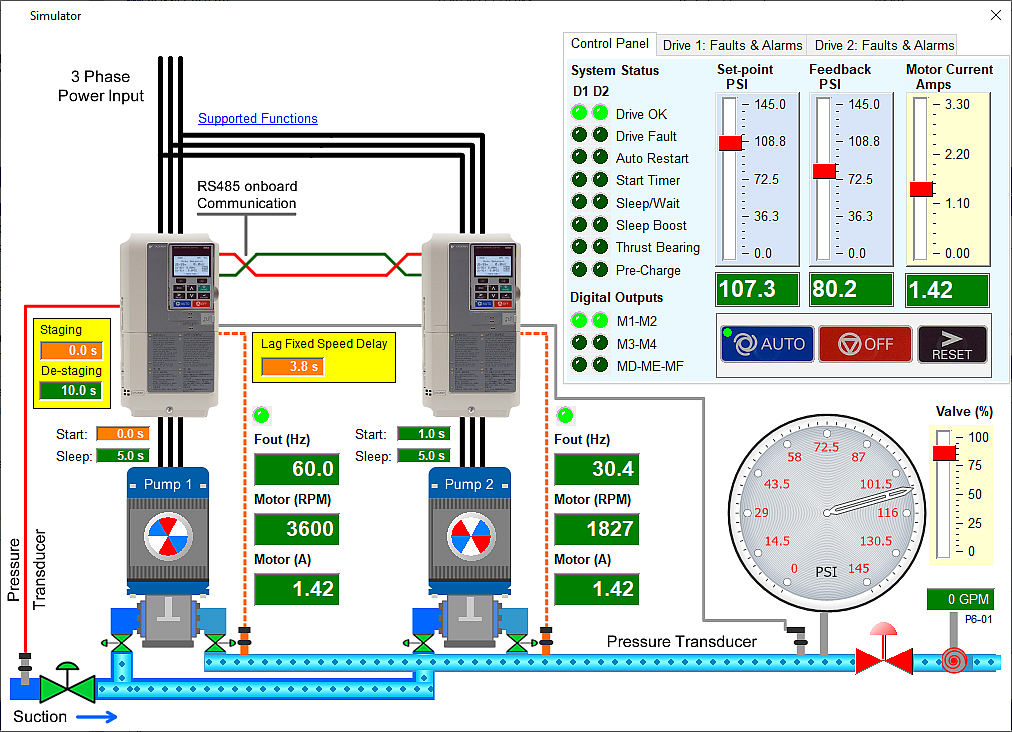The width and height of the screenshot is (1012, 732).
Task: Switch to Drive 2: Faults & Alarms tab
Action: pyautogui.click(x=884, y=45)
